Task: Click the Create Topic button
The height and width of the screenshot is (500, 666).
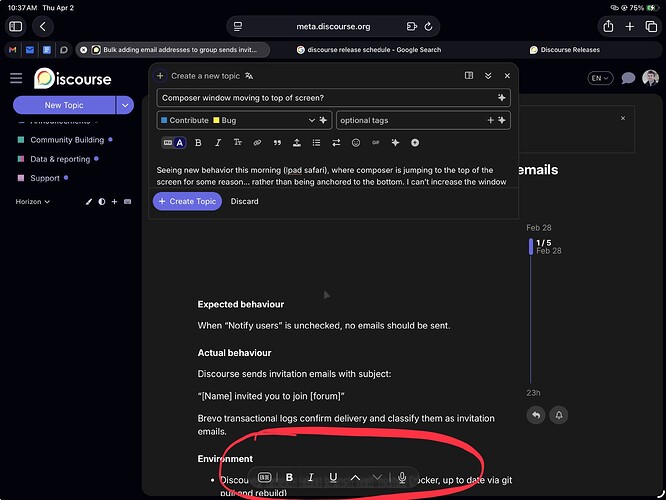Action: (187, 201)
